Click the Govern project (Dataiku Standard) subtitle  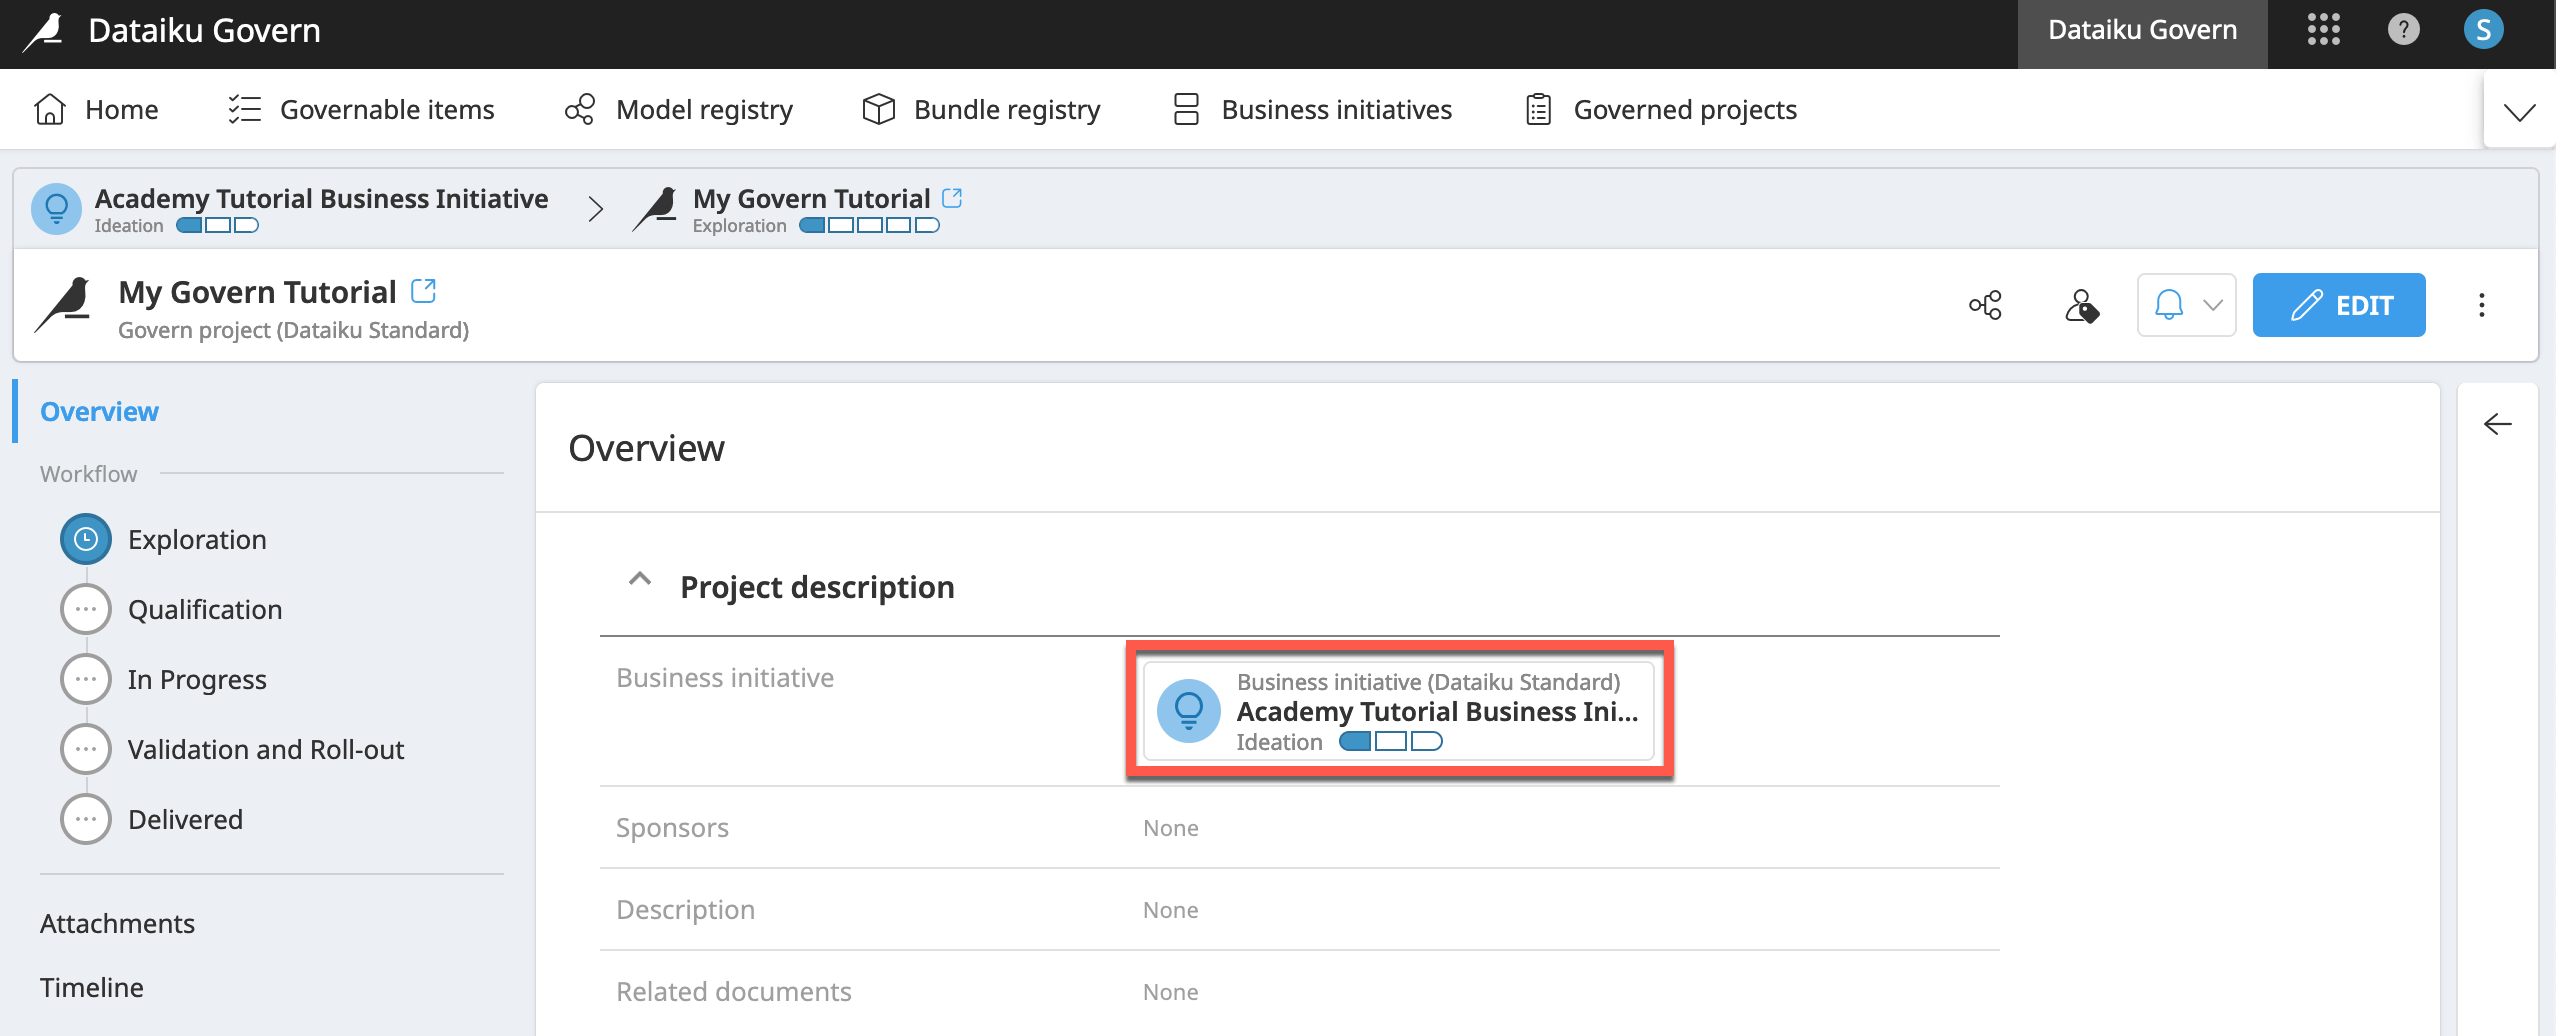(x=293, y=330)
